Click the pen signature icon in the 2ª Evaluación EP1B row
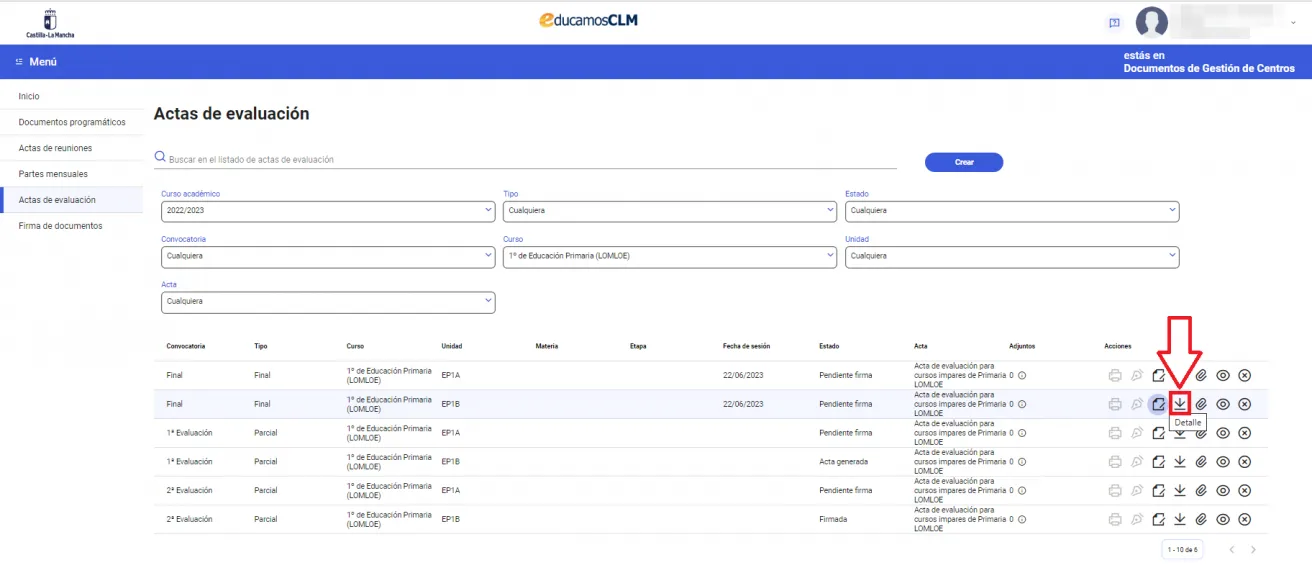 pyautogui.click(x=1136, y=520)
